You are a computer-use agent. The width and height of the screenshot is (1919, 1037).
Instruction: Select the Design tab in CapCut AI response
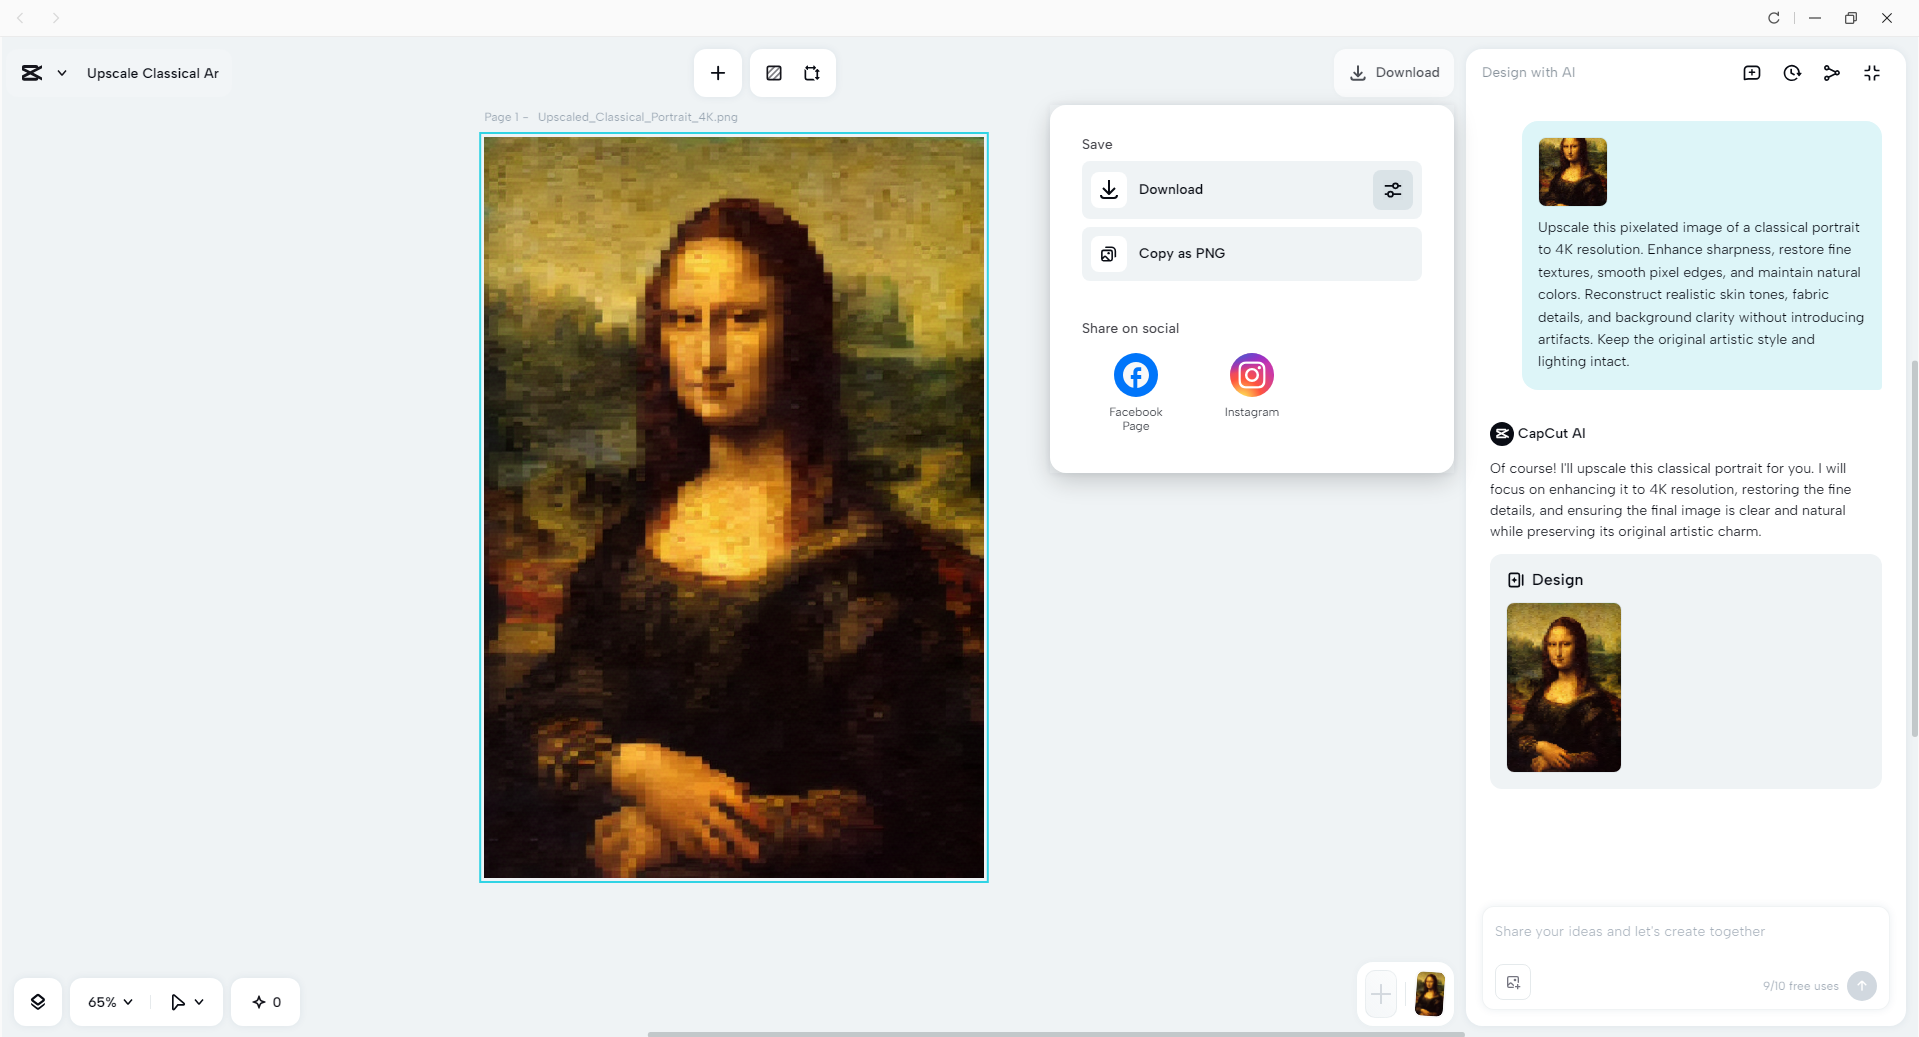point(1546,580)
